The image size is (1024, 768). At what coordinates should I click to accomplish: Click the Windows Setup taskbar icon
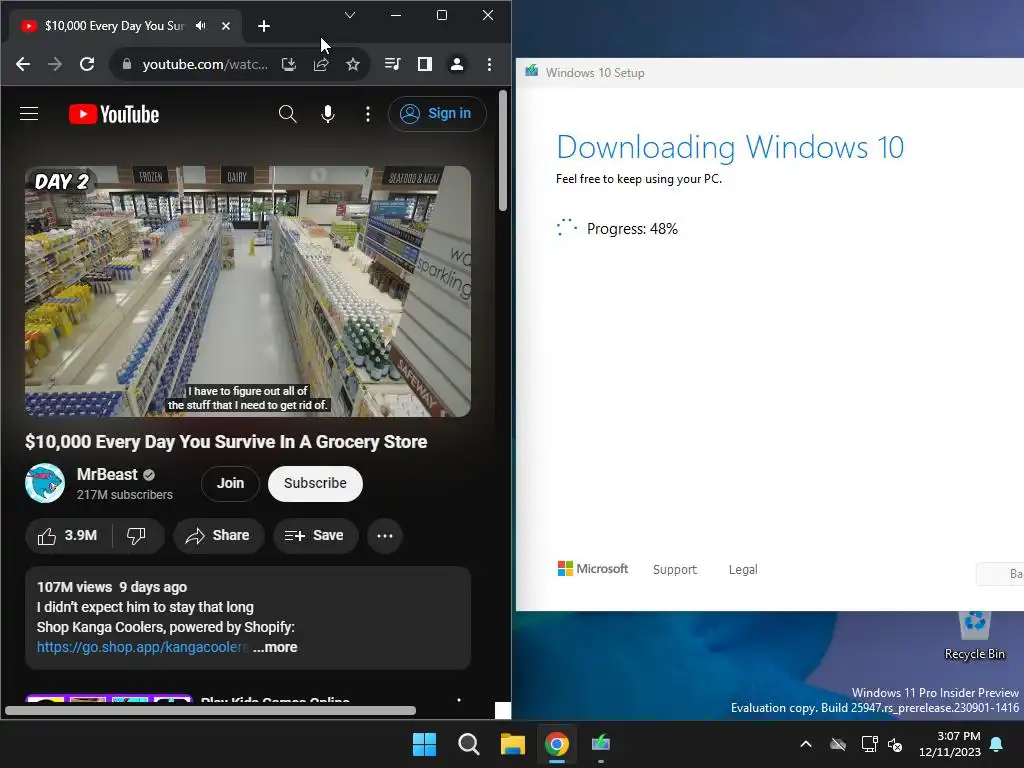point(601,744)
